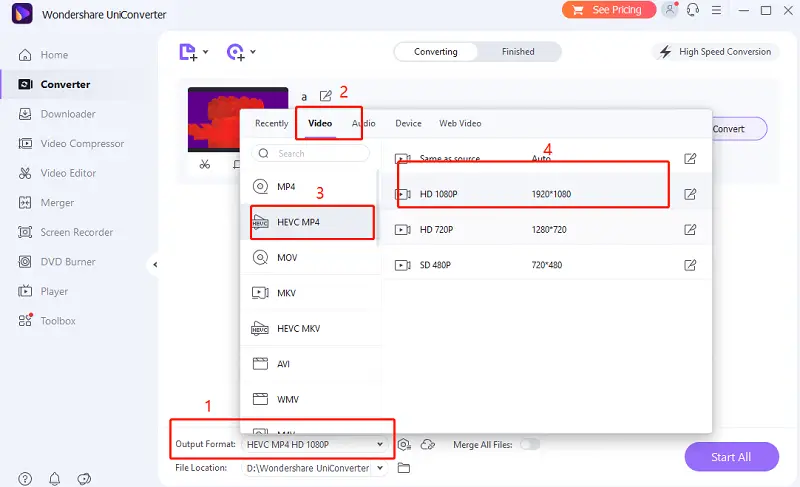
Task: Click the scissors trim icon
Action: (x=205, y=164)
